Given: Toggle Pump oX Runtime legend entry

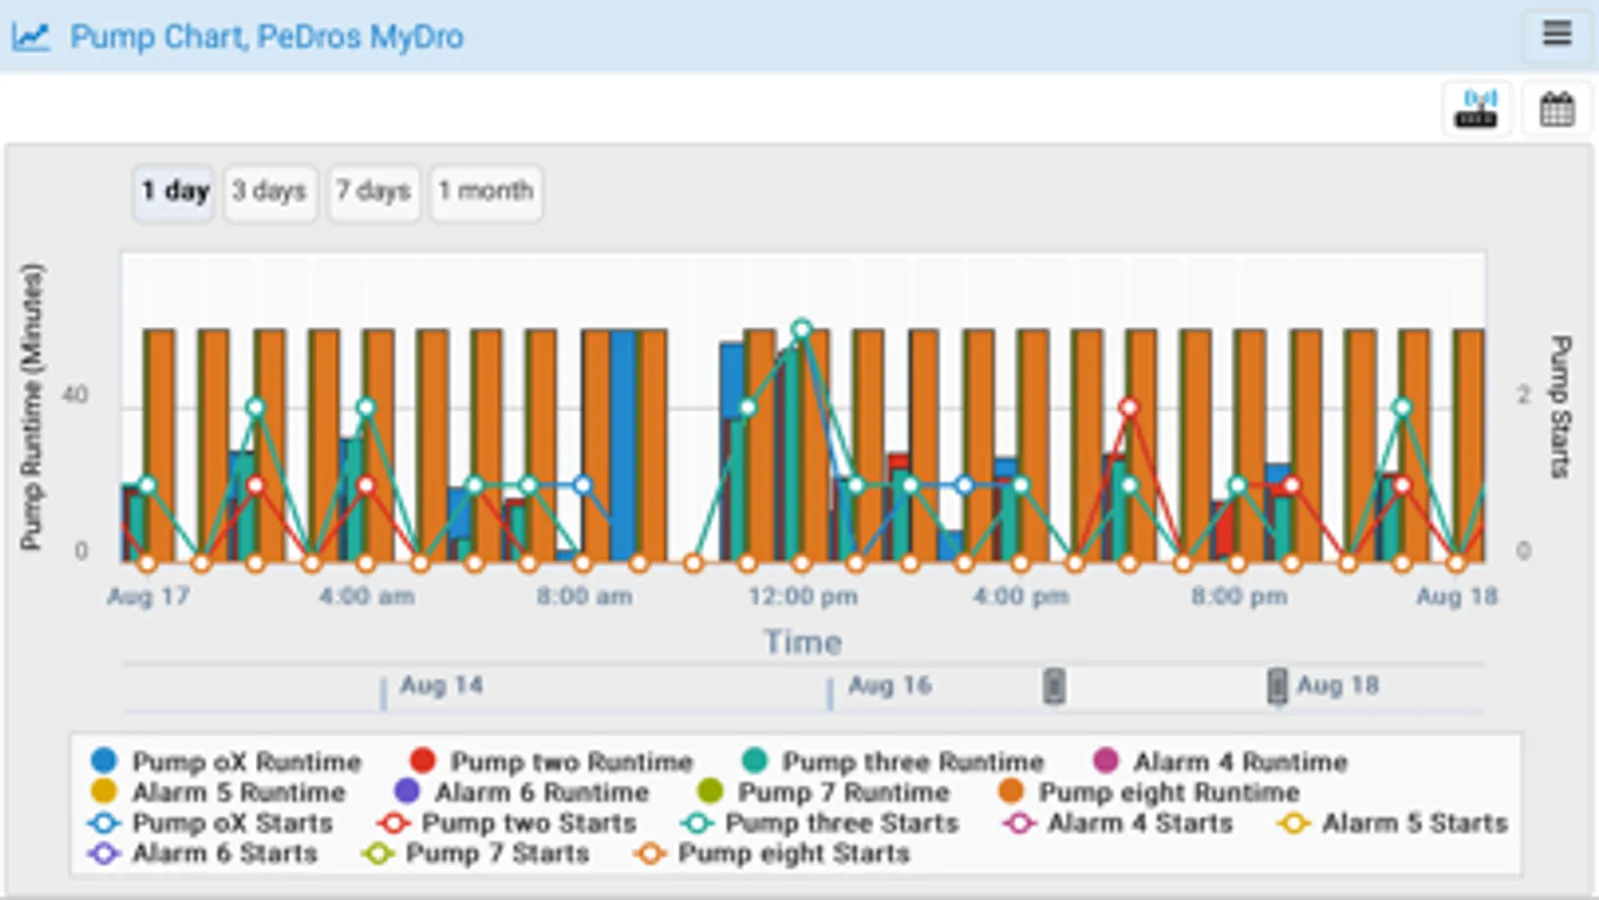Looking at the screenshot, I should point(225,761).
